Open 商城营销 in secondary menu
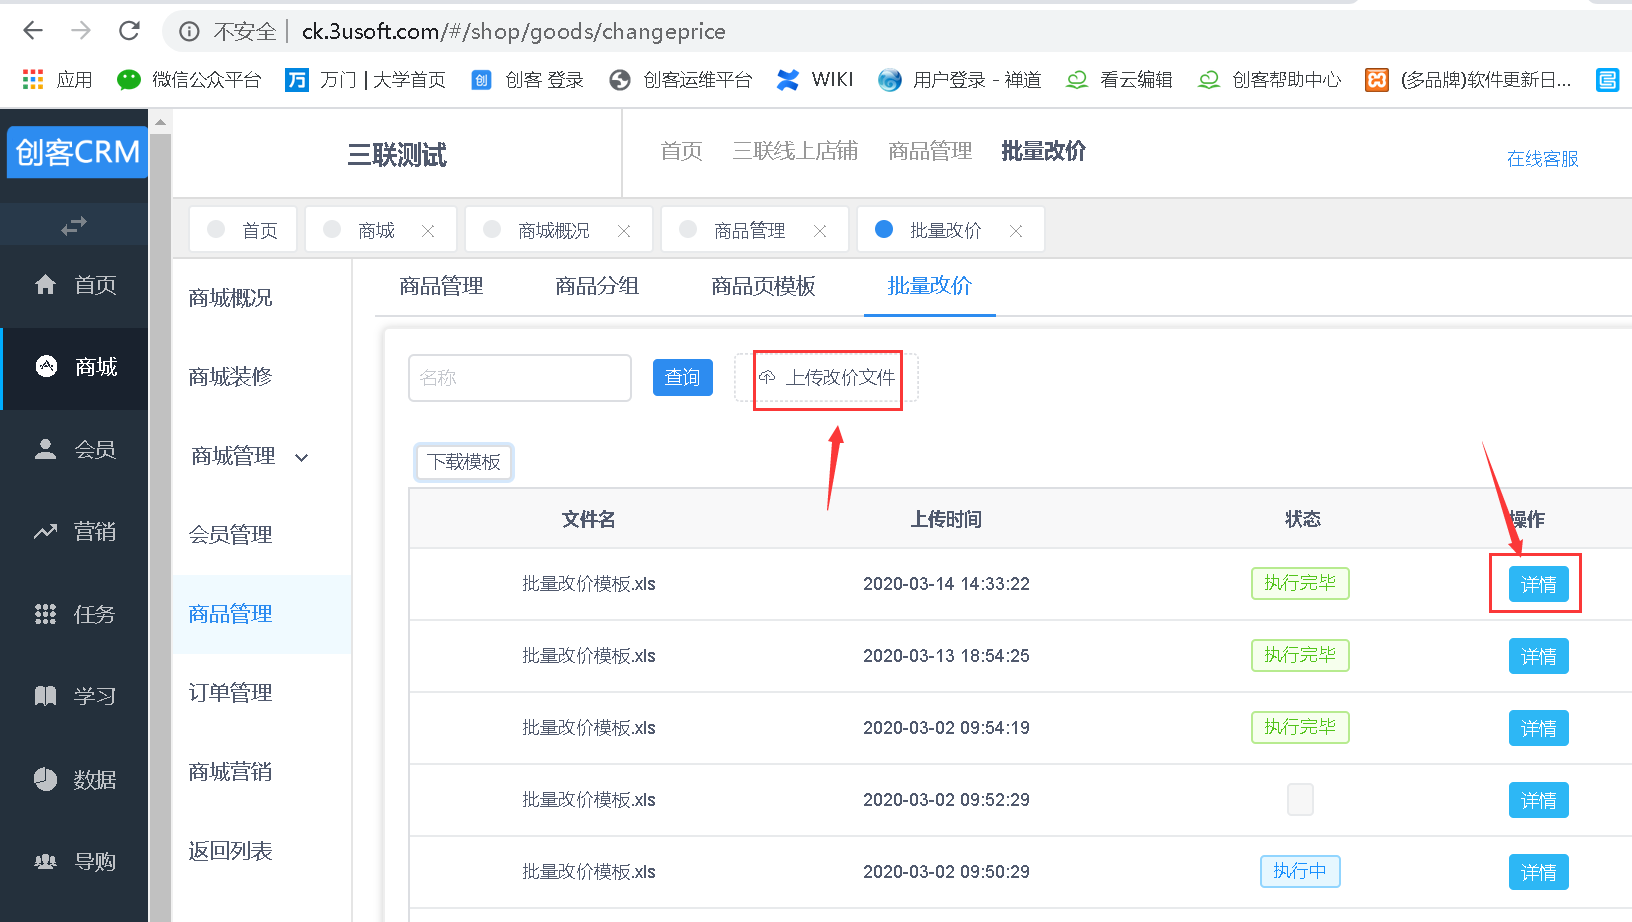Screen dimensions: 1632x922 point(230,772)
